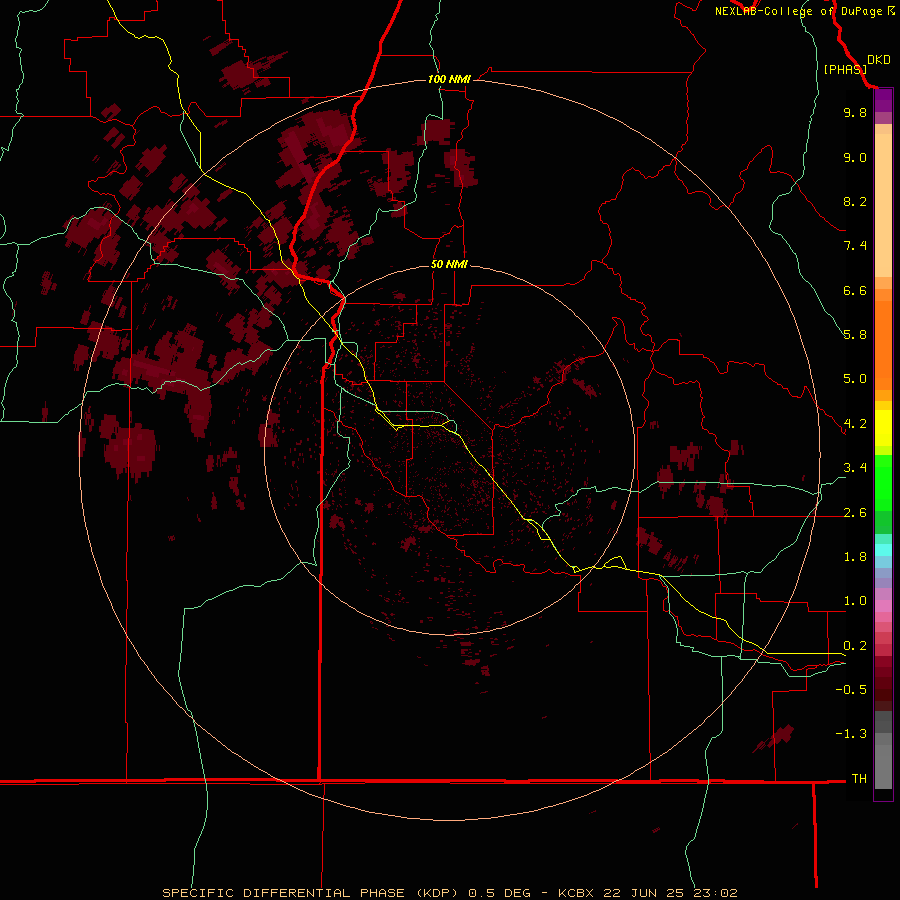Image resolution: width=900 pixels, height=900 pixels.
Task: Pick the bright yellow band of color scale
Action: click(883, 428)
